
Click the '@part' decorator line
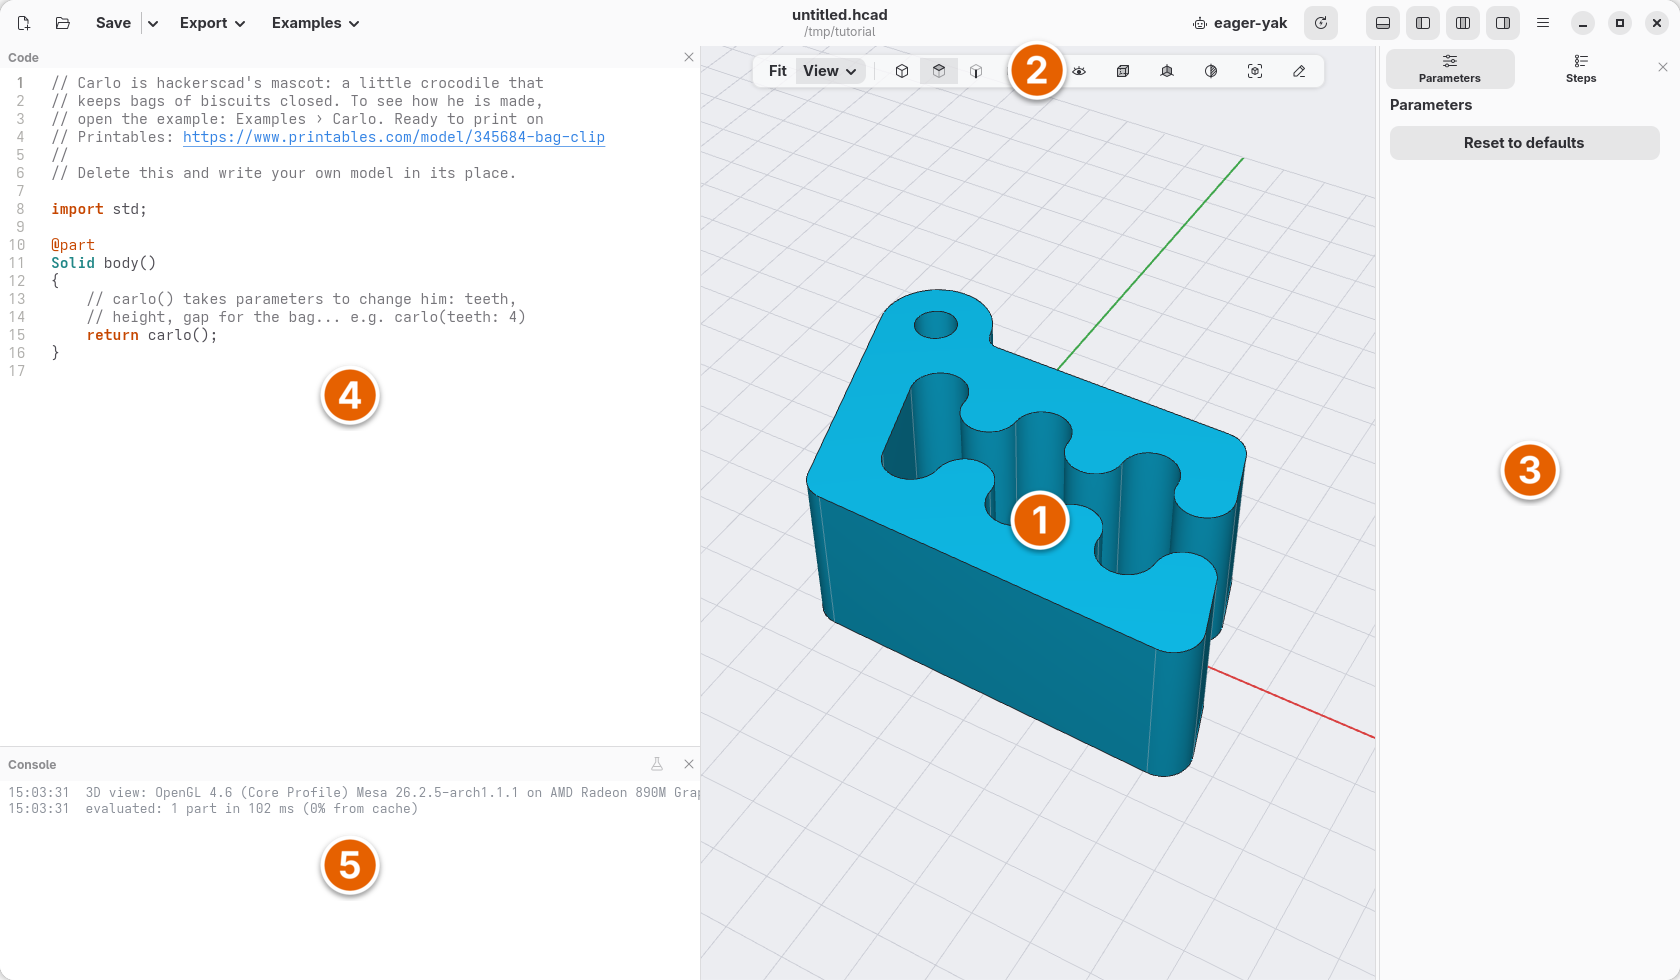tap(73, 245)
